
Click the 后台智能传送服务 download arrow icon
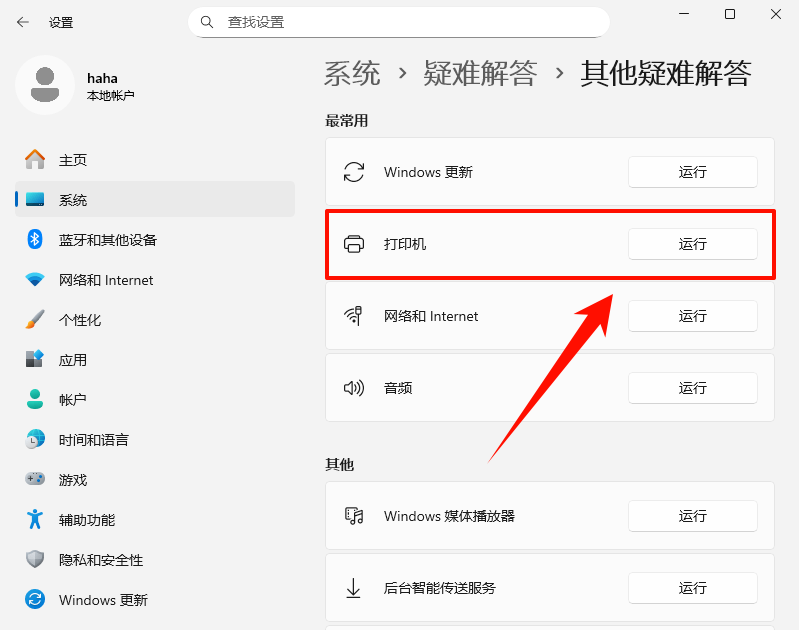click(354, 588)
